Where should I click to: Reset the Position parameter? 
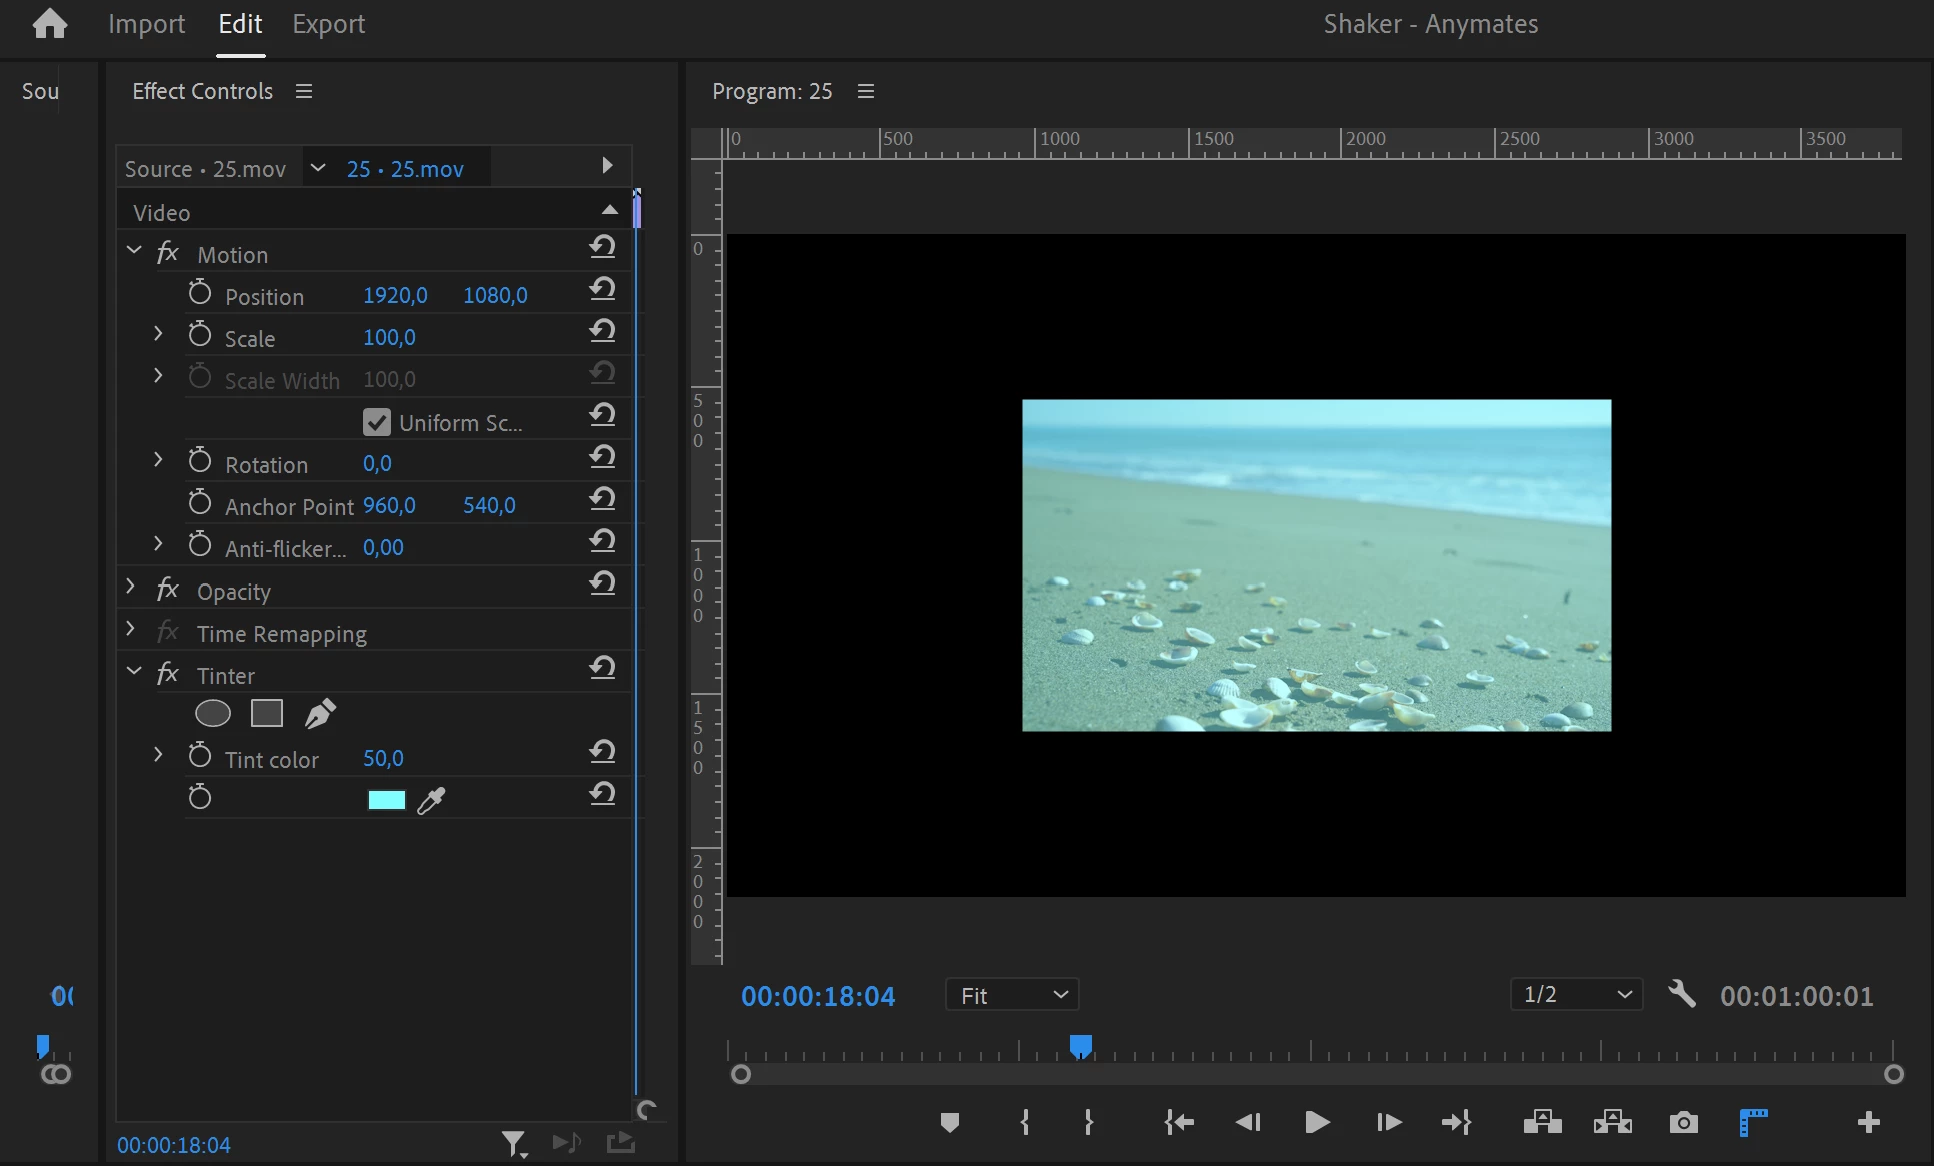point(602,290)
